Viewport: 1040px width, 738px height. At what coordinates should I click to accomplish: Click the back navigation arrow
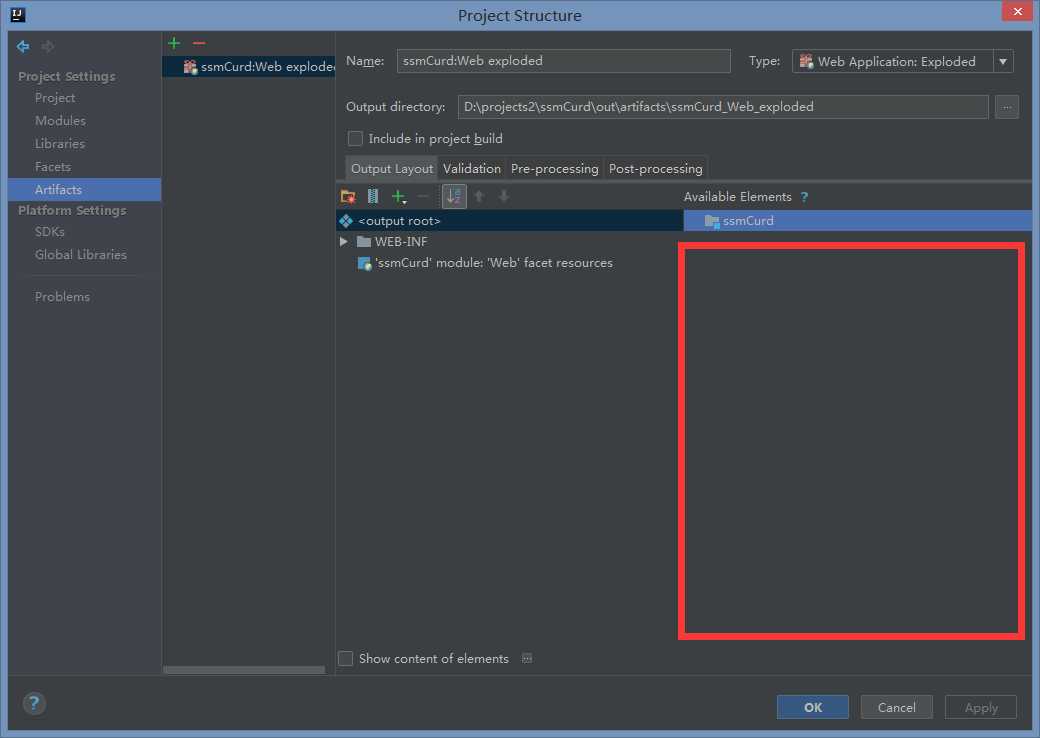pyautogui.click(x=23, y=46)
